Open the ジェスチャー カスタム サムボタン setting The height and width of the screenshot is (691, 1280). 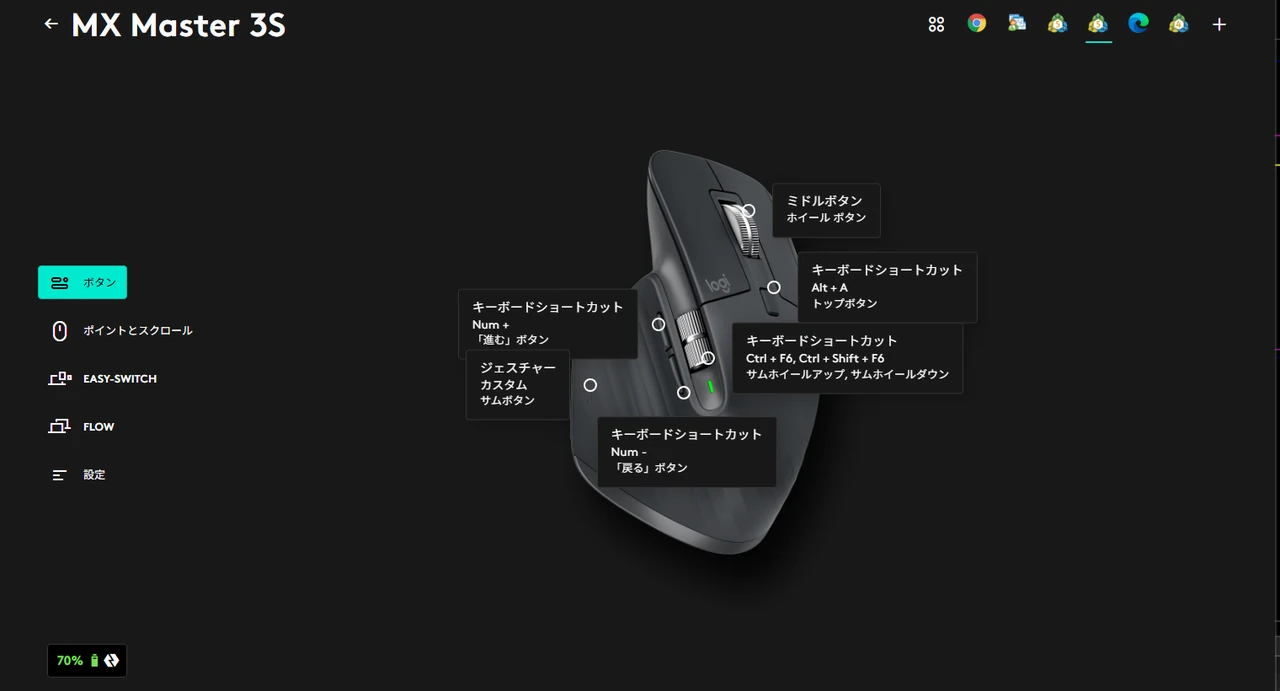click(518, 384)
